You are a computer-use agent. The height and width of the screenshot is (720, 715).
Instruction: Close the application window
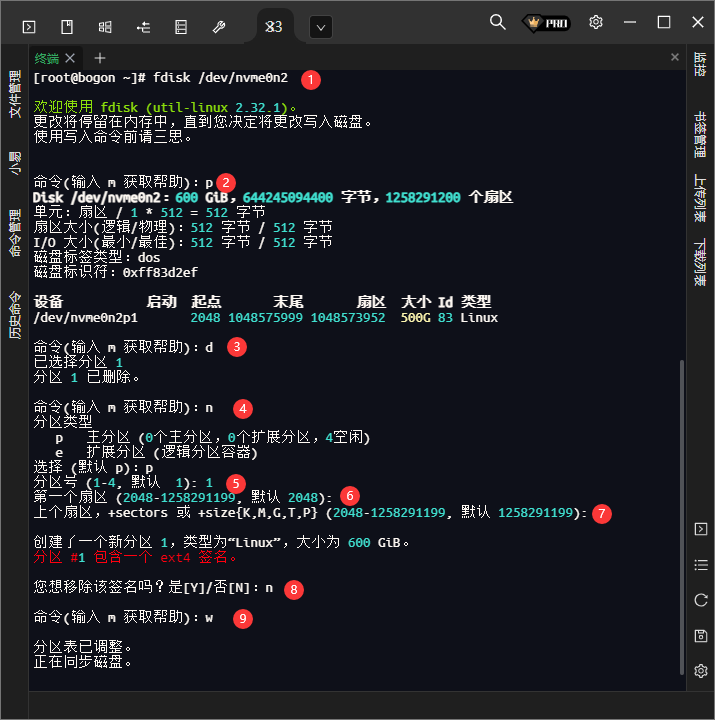pos(698,22)
